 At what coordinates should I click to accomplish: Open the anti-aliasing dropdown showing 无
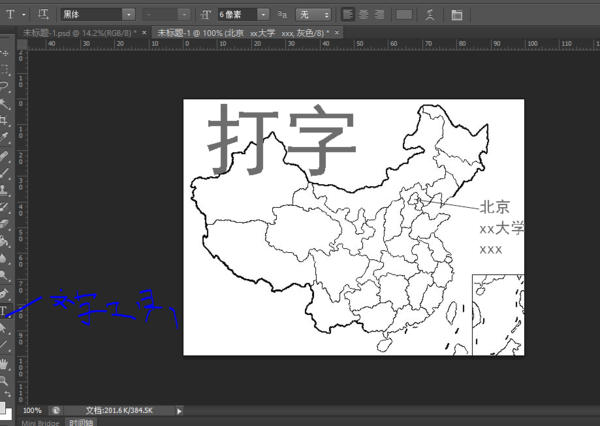pos(313,15)
